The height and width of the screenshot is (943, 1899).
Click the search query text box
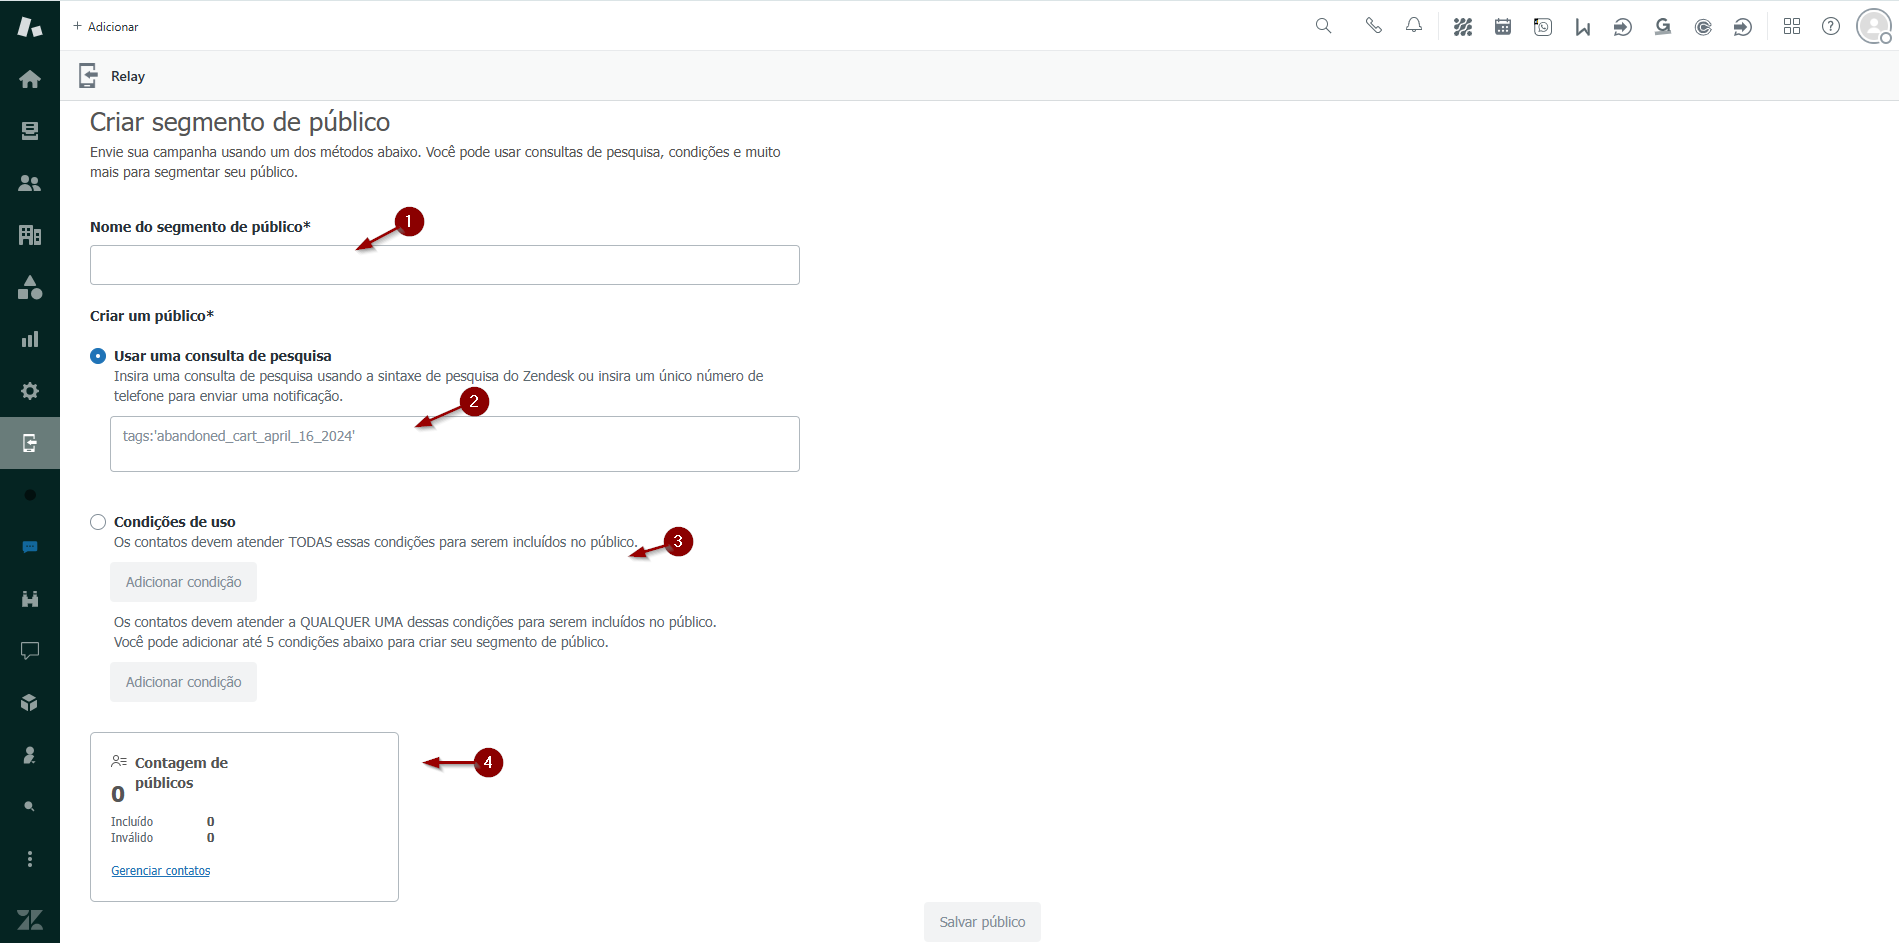pos(454,444)
